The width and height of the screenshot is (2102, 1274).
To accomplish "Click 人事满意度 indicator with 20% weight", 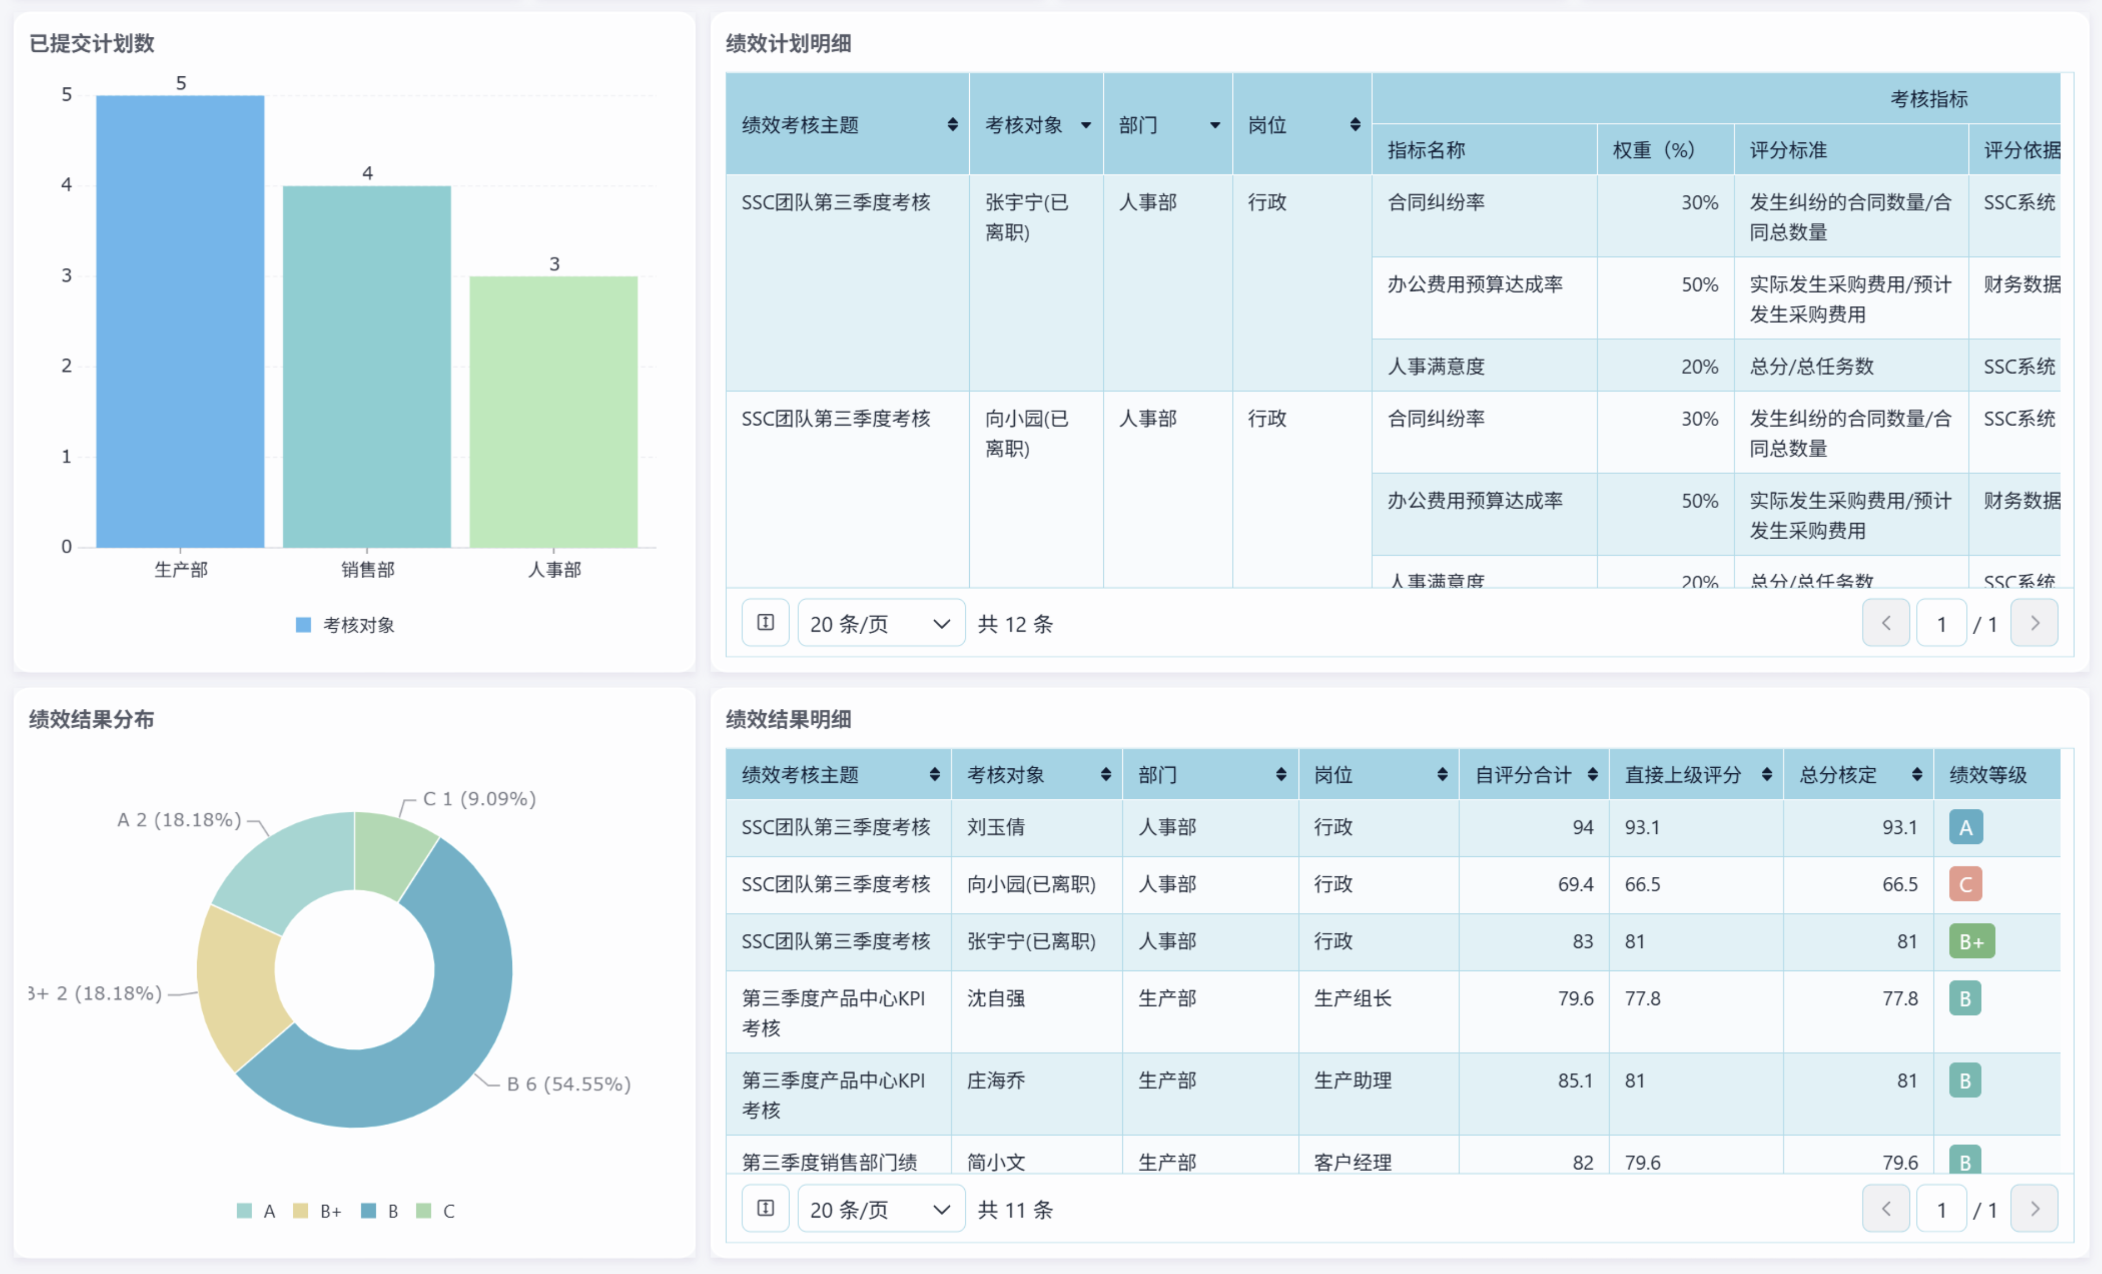I will coord(1436,366).
